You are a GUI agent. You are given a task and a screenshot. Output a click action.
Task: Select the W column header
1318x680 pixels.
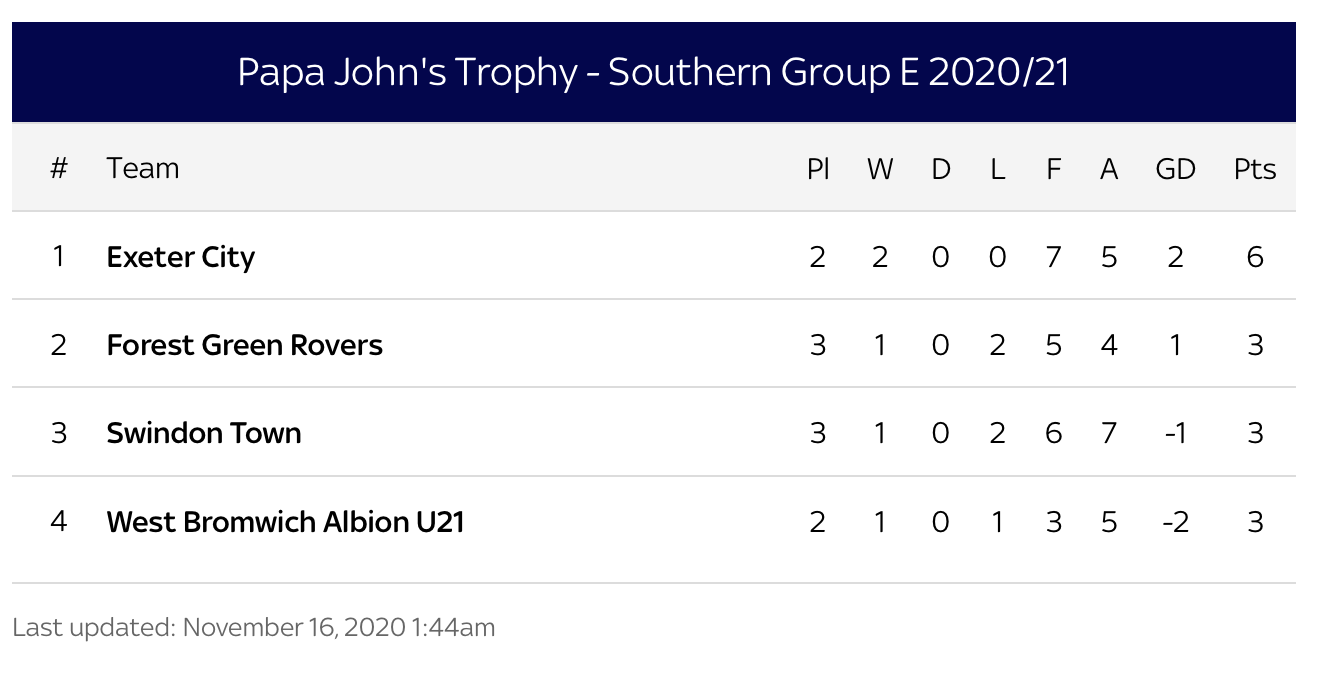pos(880,169)
